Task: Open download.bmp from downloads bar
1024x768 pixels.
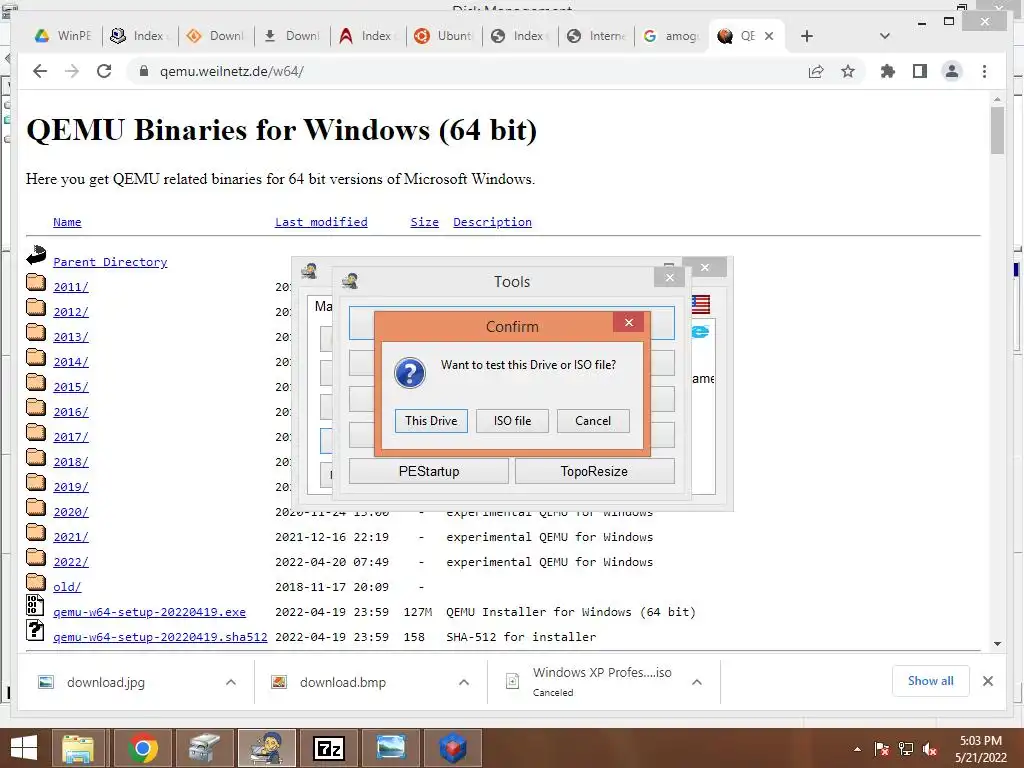Action: [343, 682]
